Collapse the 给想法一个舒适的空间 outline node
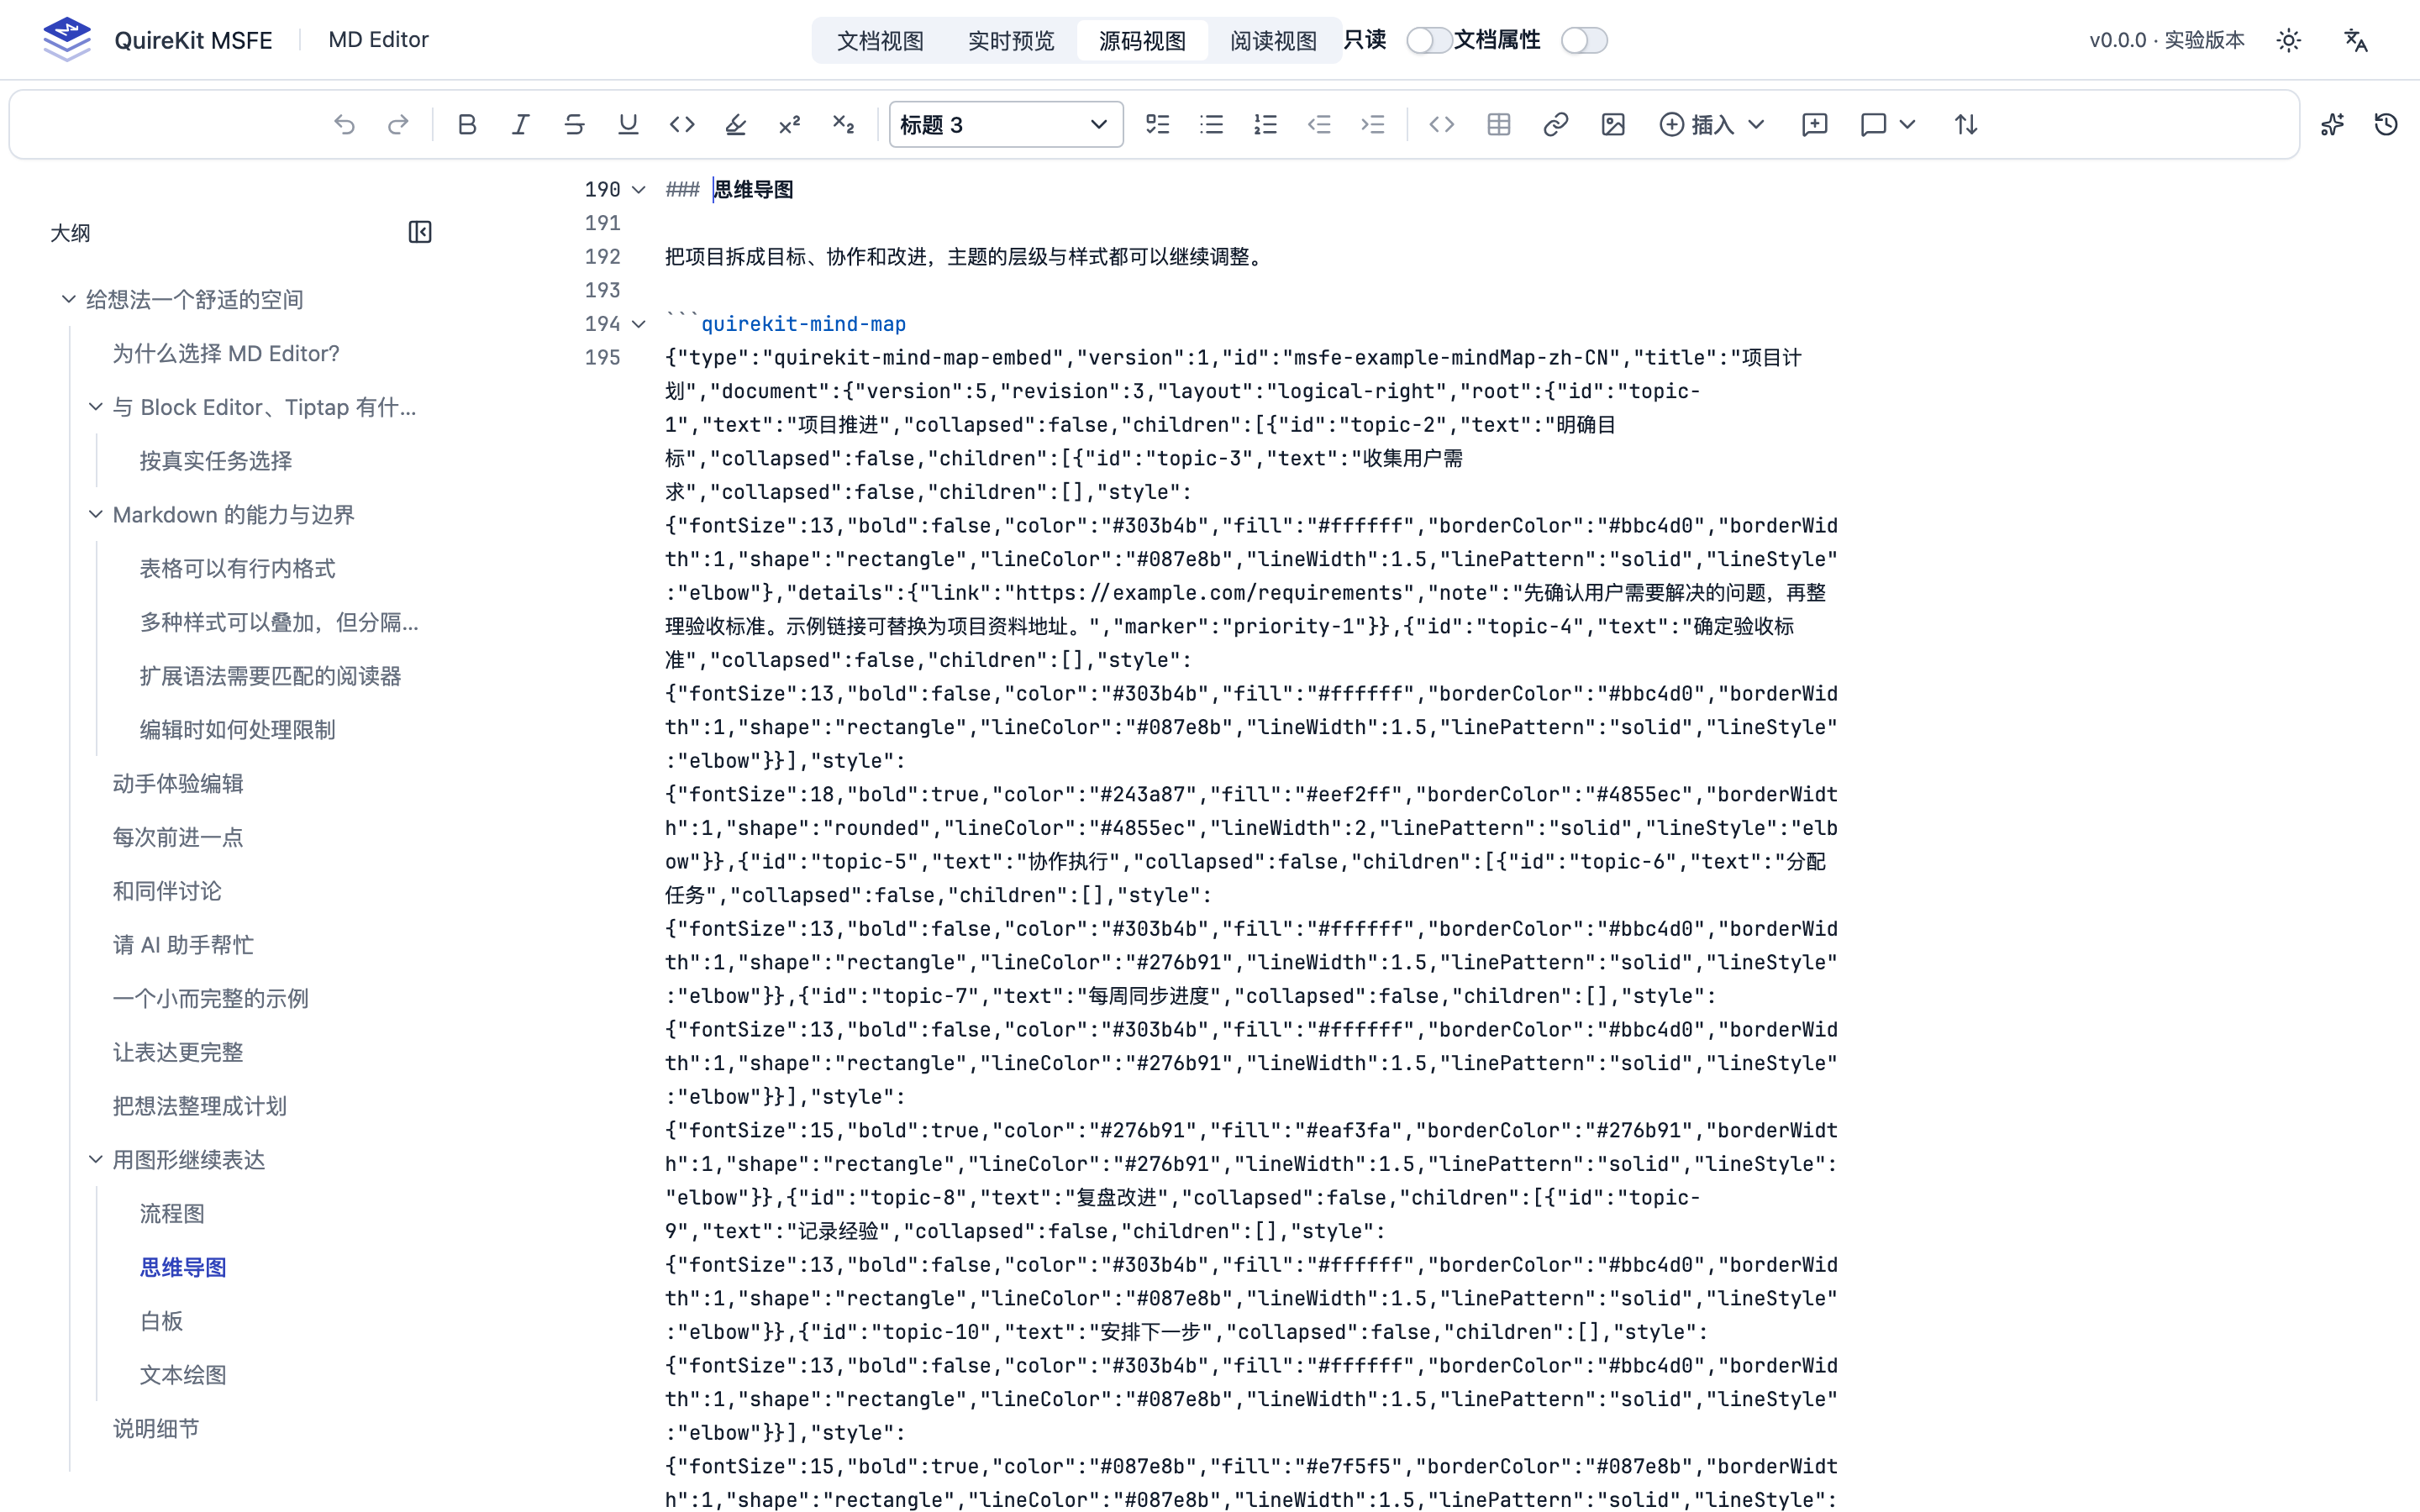 coord(69,298)
